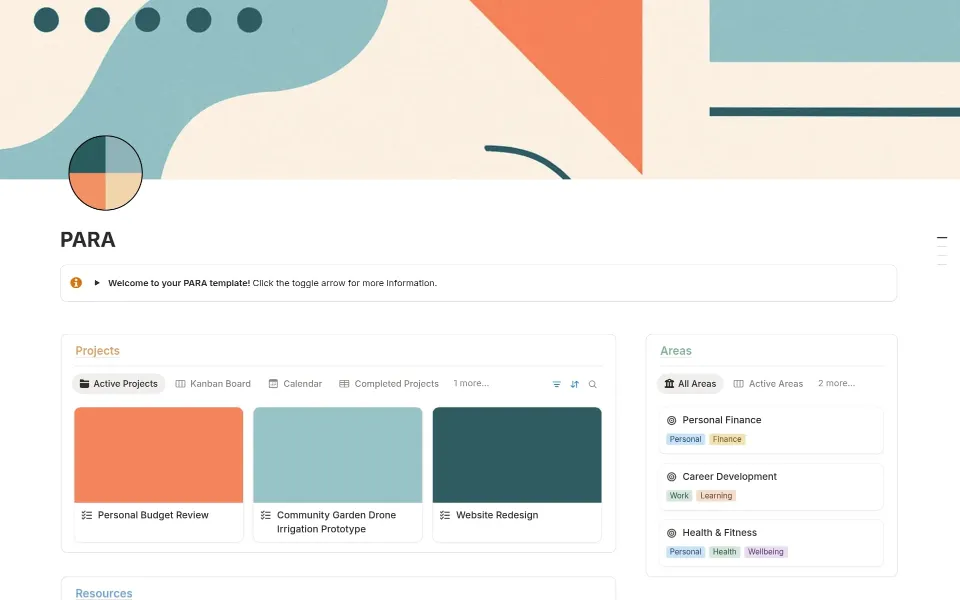Screen dimensions: 960x600
Task: Click checklist icon beside Community Garden Drone
Action: click(x=266, y=516)
